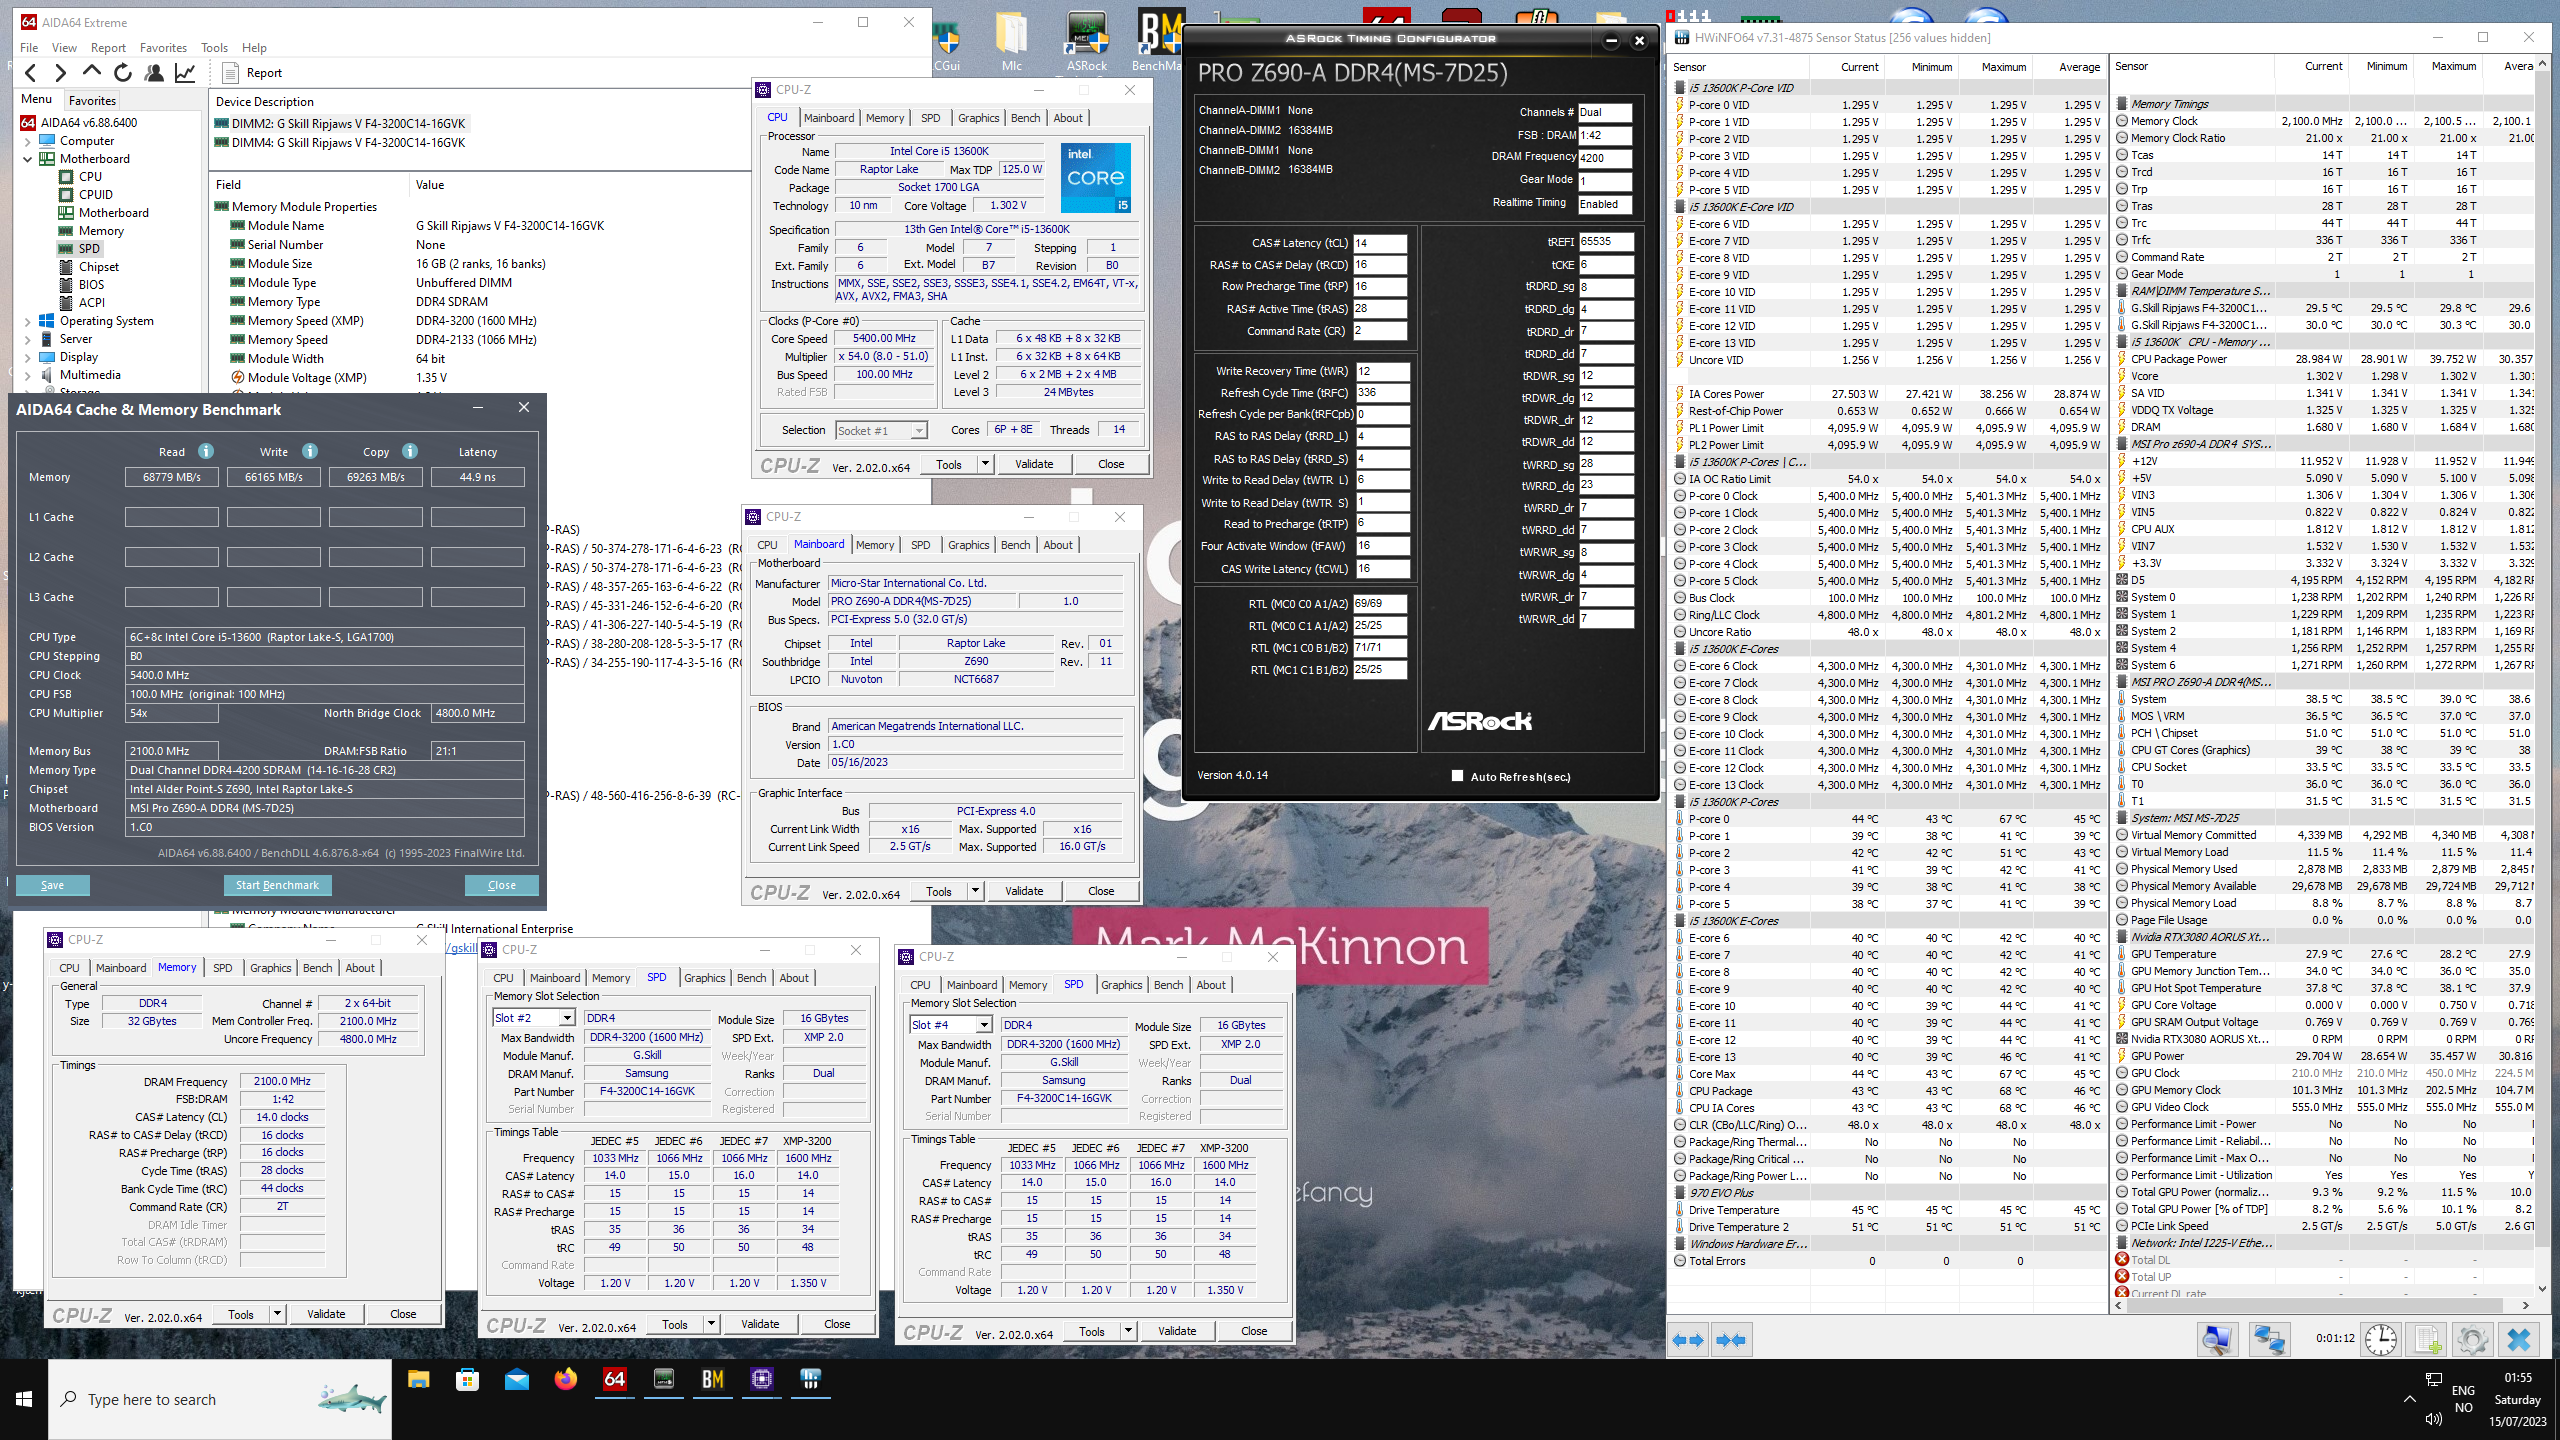Open Tools dropdown arrow in CPU-Z CPU window
This screenshot has height=1440, width=2560.
tap(985, 464)
